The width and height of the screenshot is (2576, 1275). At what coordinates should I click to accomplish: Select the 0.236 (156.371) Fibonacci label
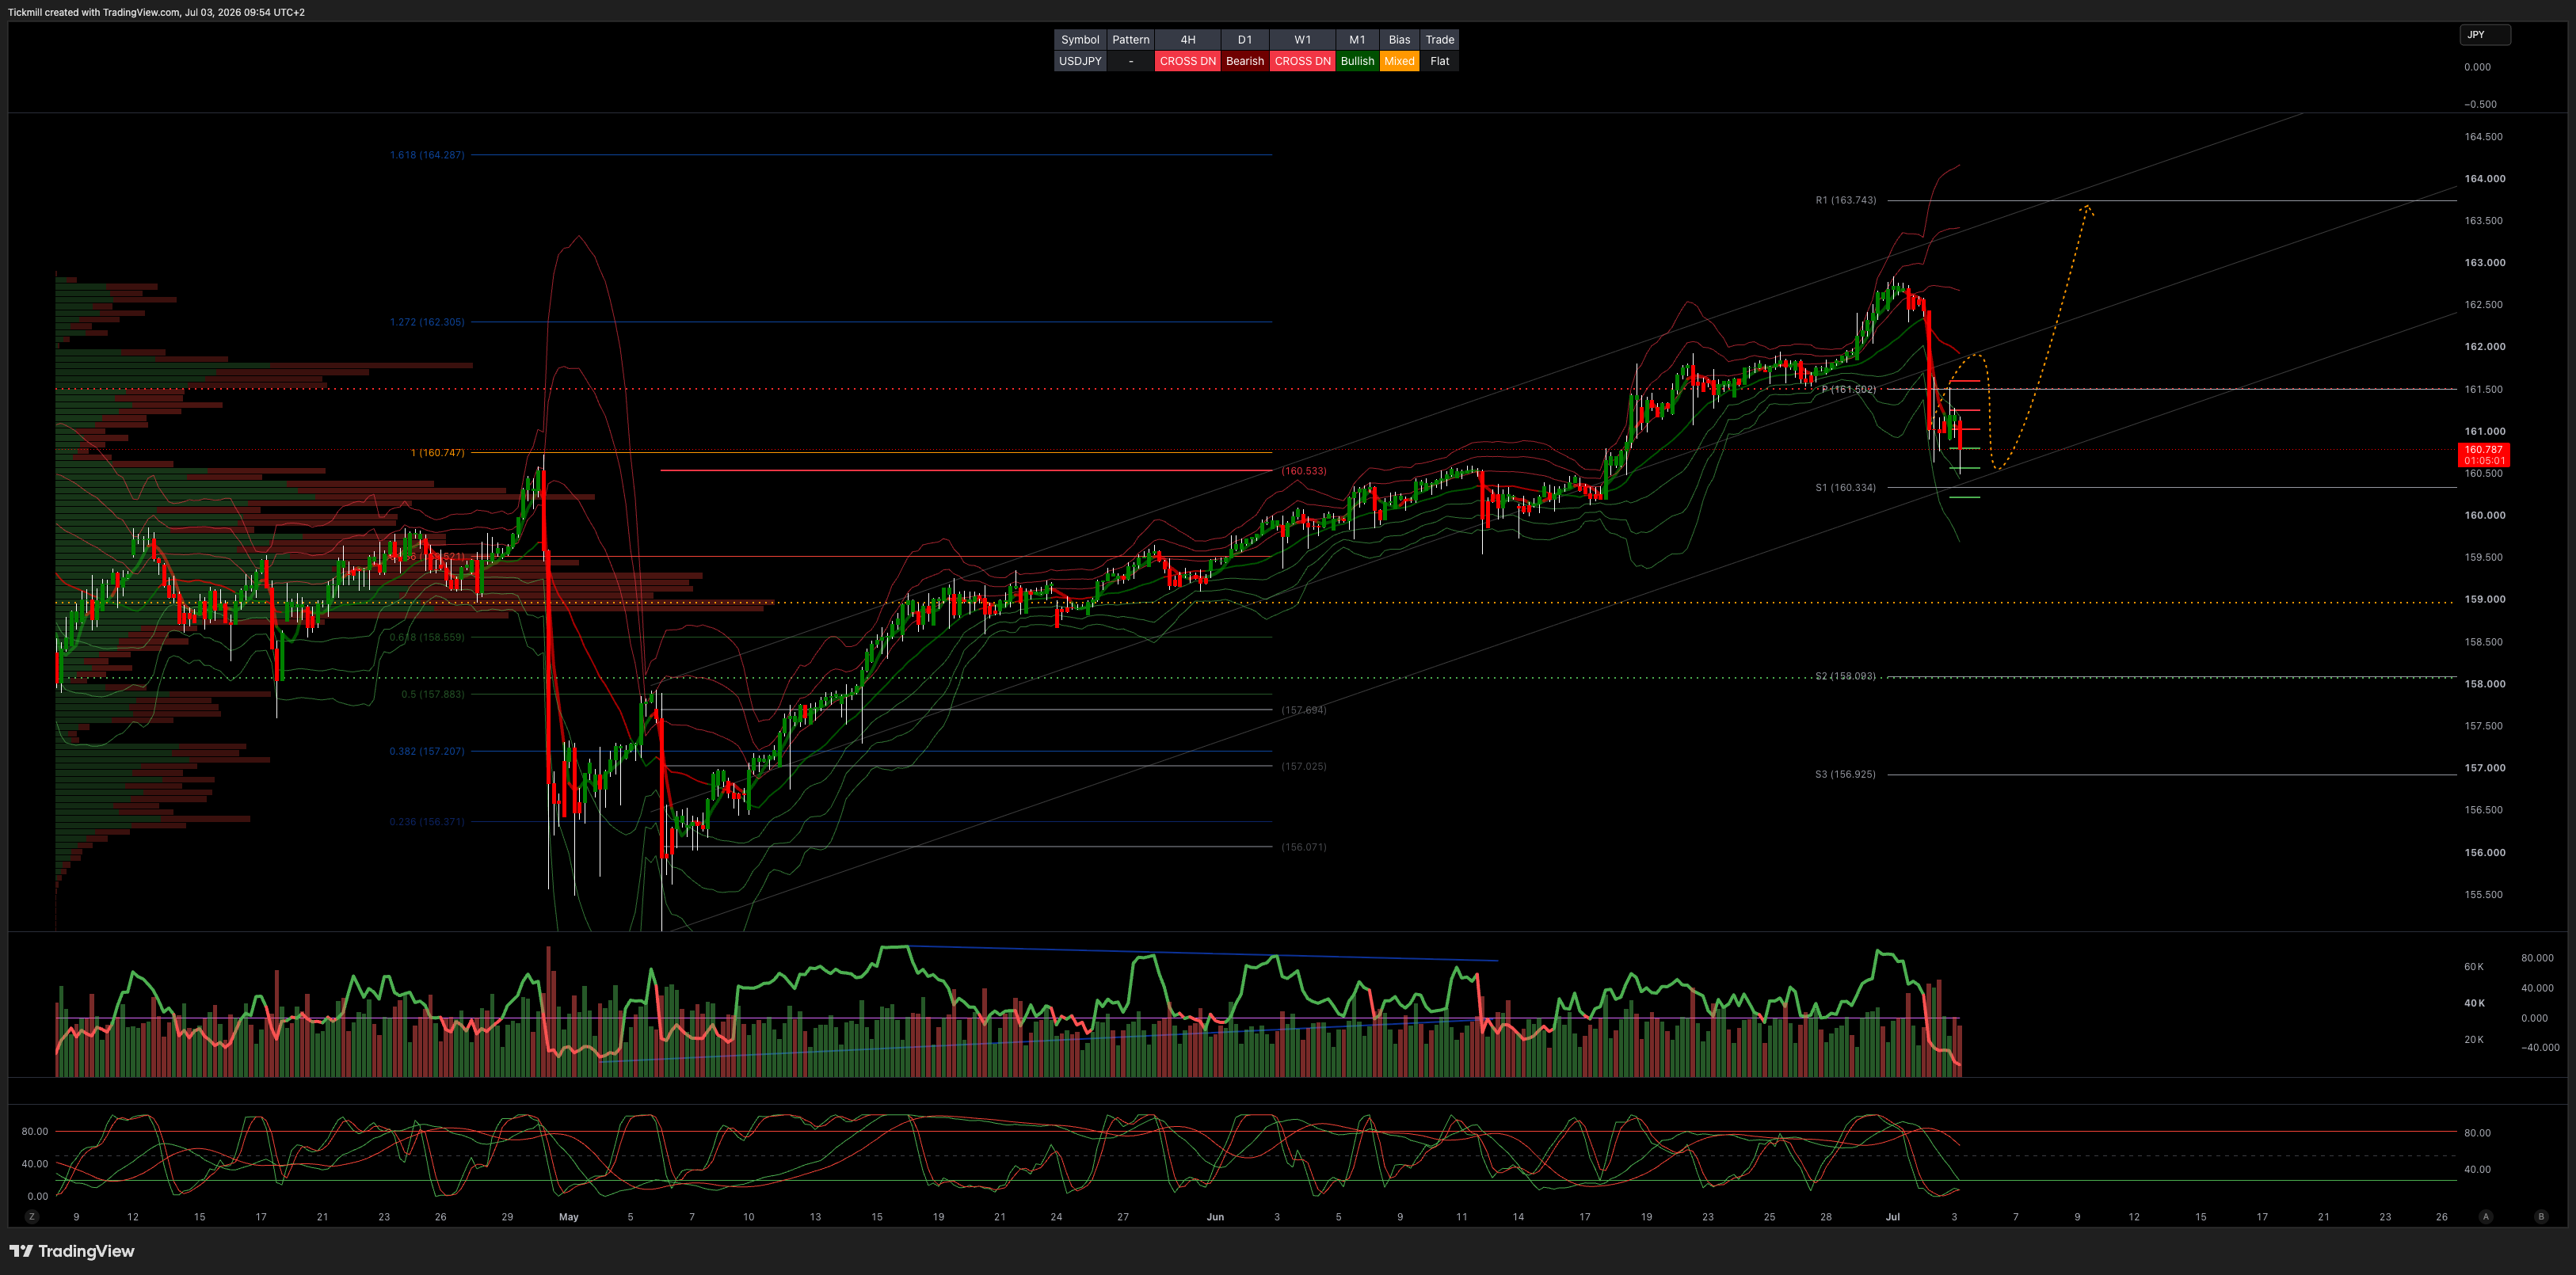(427, 822)
